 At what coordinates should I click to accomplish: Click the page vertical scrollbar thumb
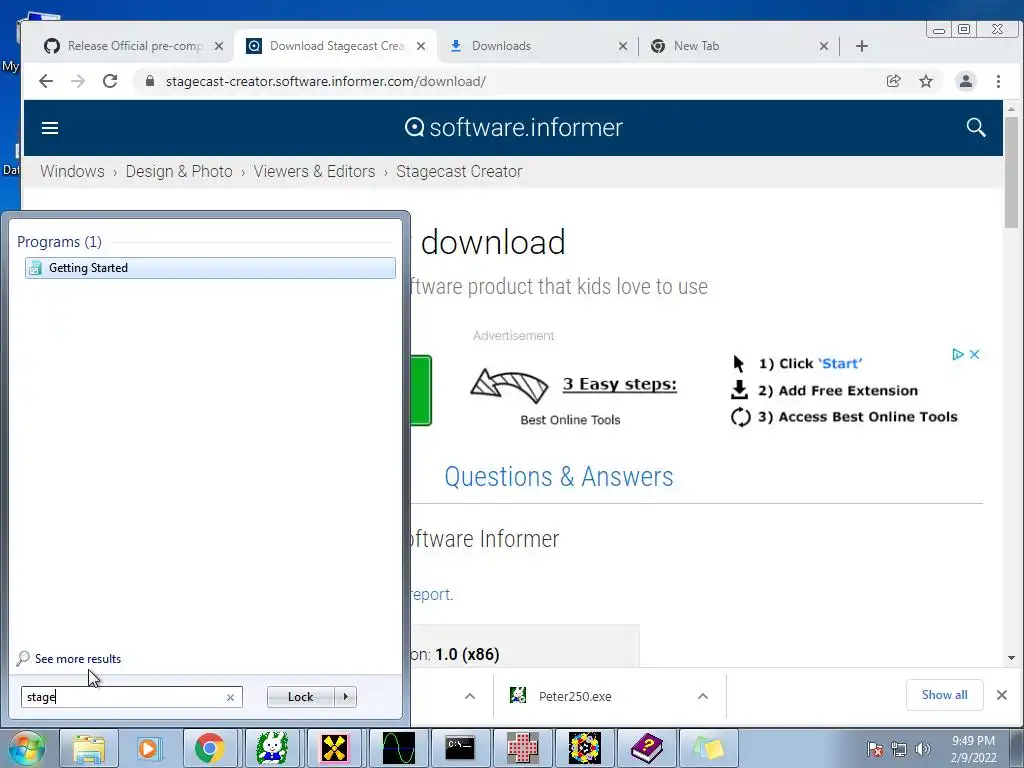(x=1011, y=173)
